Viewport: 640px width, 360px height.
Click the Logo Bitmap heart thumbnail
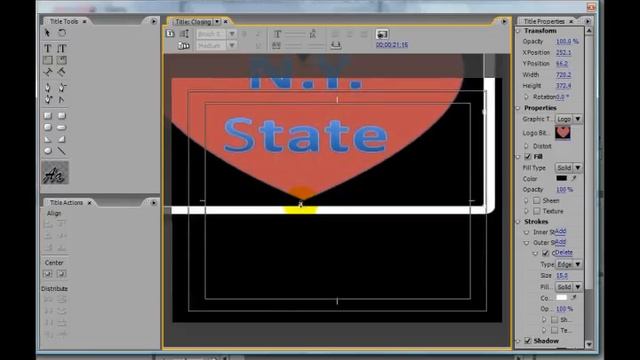[x=563, y=132]
